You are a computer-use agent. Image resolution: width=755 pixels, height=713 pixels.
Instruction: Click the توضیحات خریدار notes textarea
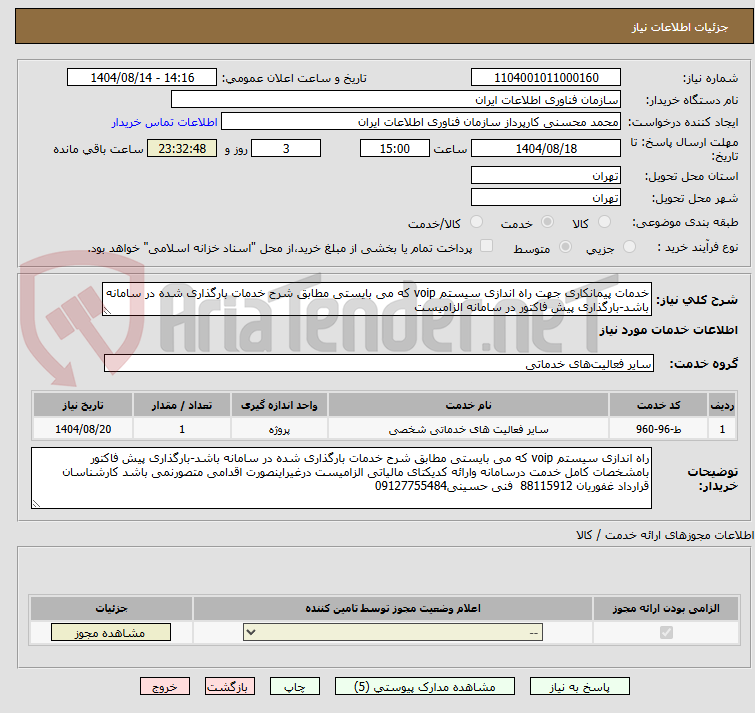pos(341,478)
